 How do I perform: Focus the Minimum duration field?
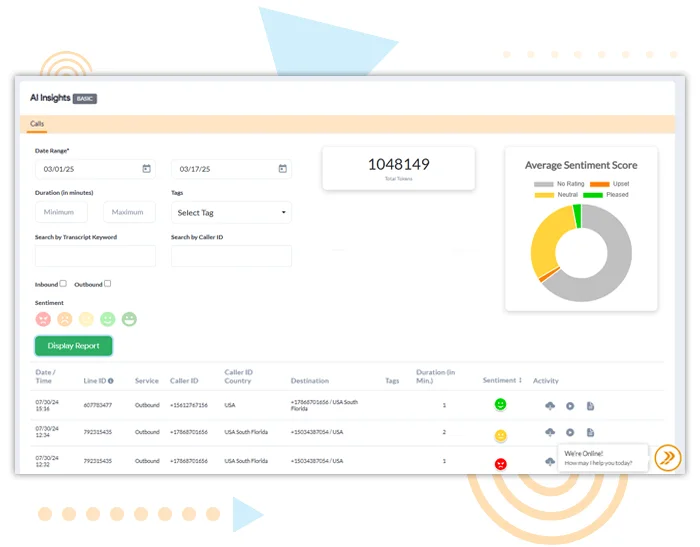click(61, 212)
